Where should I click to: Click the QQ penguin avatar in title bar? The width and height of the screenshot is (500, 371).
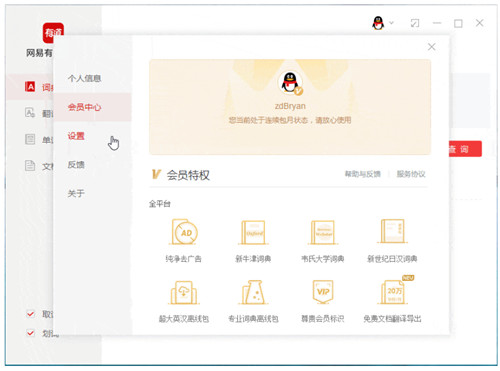tap(378, 23)
